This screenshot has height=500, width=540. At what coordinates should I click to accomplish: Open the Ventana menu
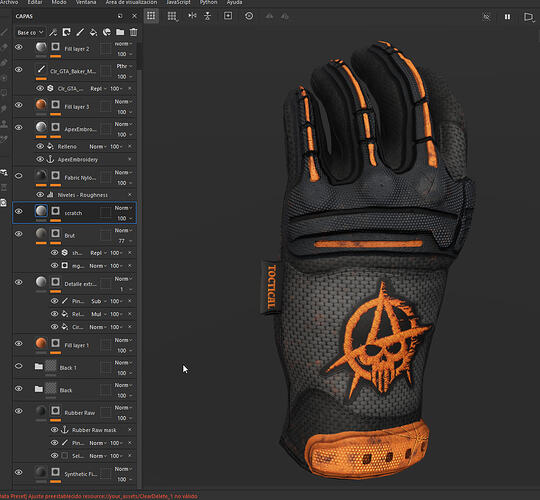86,2
